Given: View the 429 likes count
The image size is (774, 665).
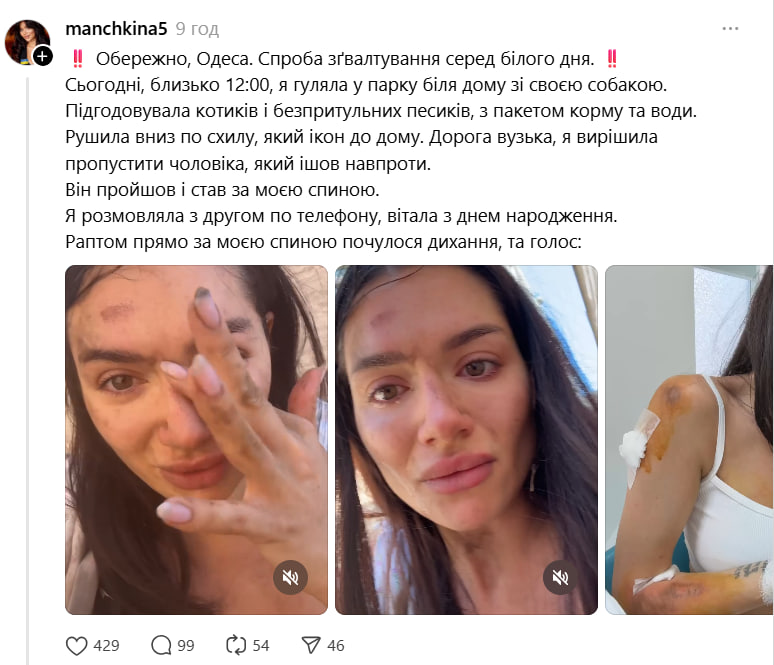Looking at the screenshot, I should [x=107, y=646].
